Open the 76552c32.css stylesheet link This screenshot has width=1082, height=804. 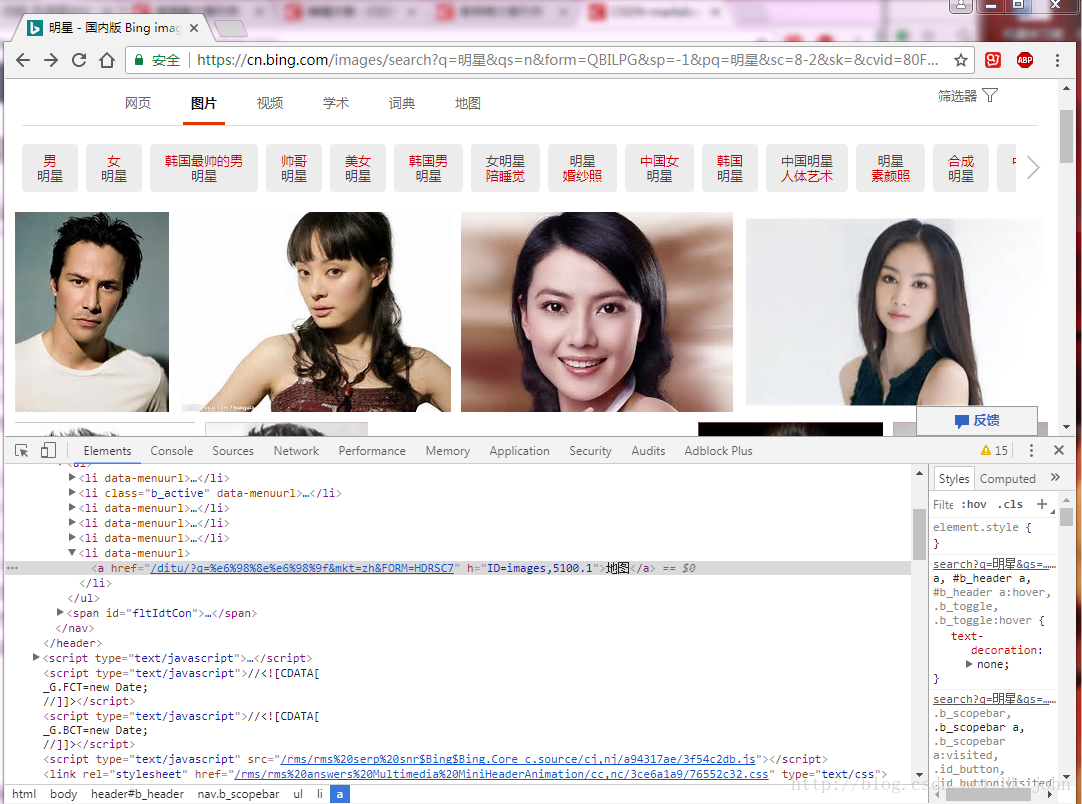pos(501,774)
